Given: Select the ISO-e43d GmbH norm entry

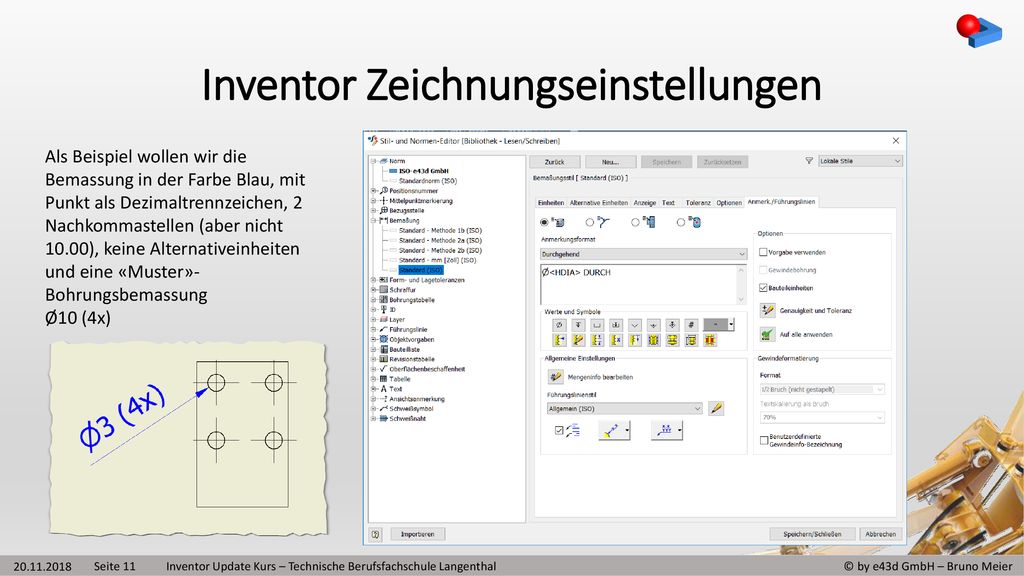Looking at the screenshot, I should [424, 171].
